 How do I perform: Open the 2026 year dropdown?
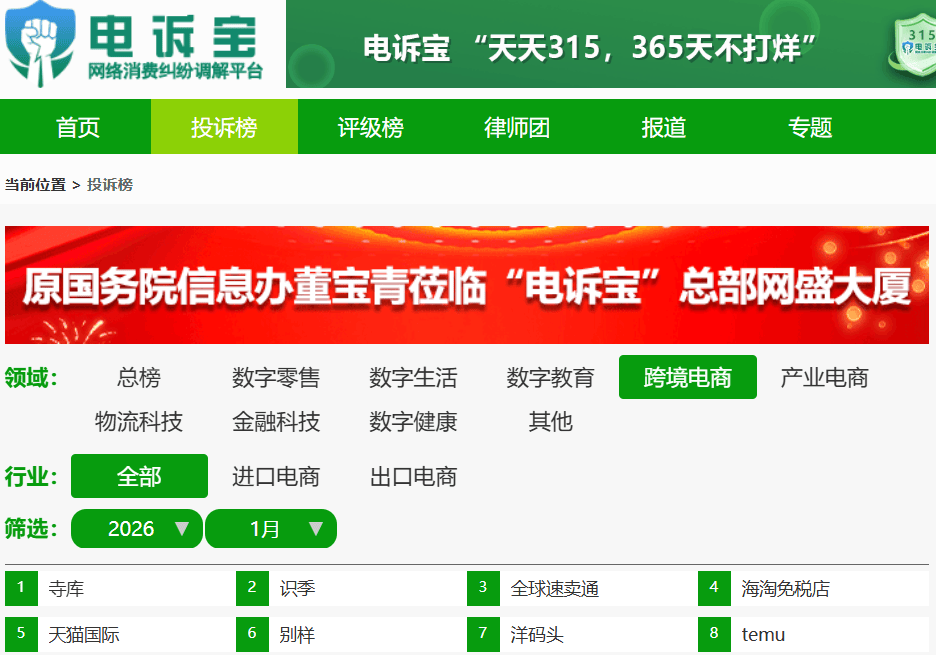coord(137,529)
